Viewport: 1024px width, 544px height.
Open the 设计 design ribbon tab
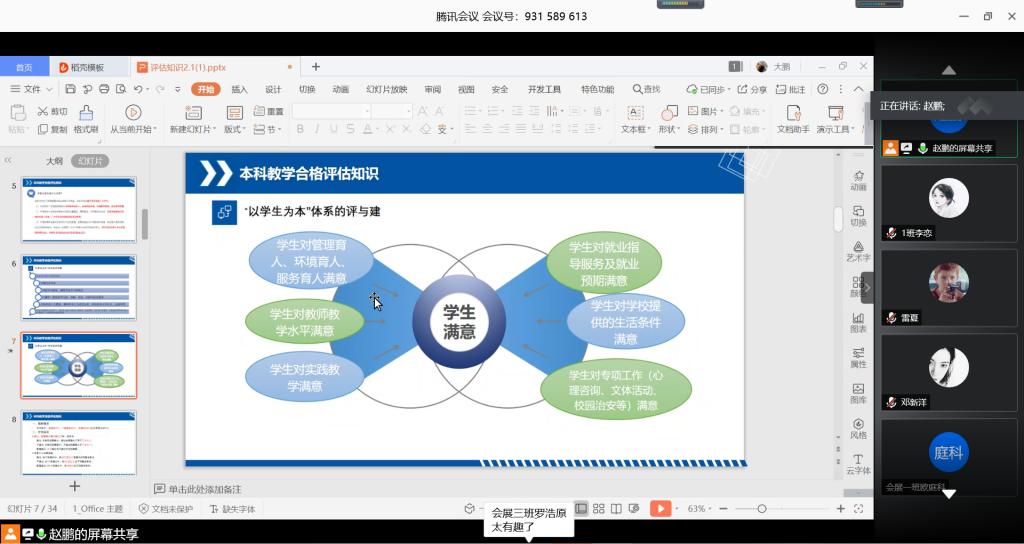click(x=273, y=89)
